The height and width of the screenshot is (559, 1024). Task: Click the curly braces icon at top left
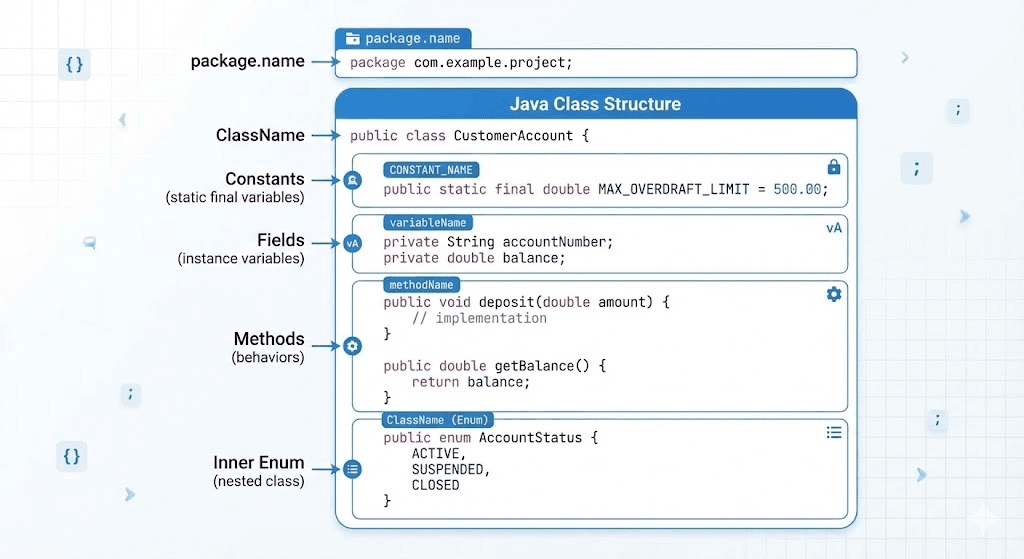tap(74, 65)
